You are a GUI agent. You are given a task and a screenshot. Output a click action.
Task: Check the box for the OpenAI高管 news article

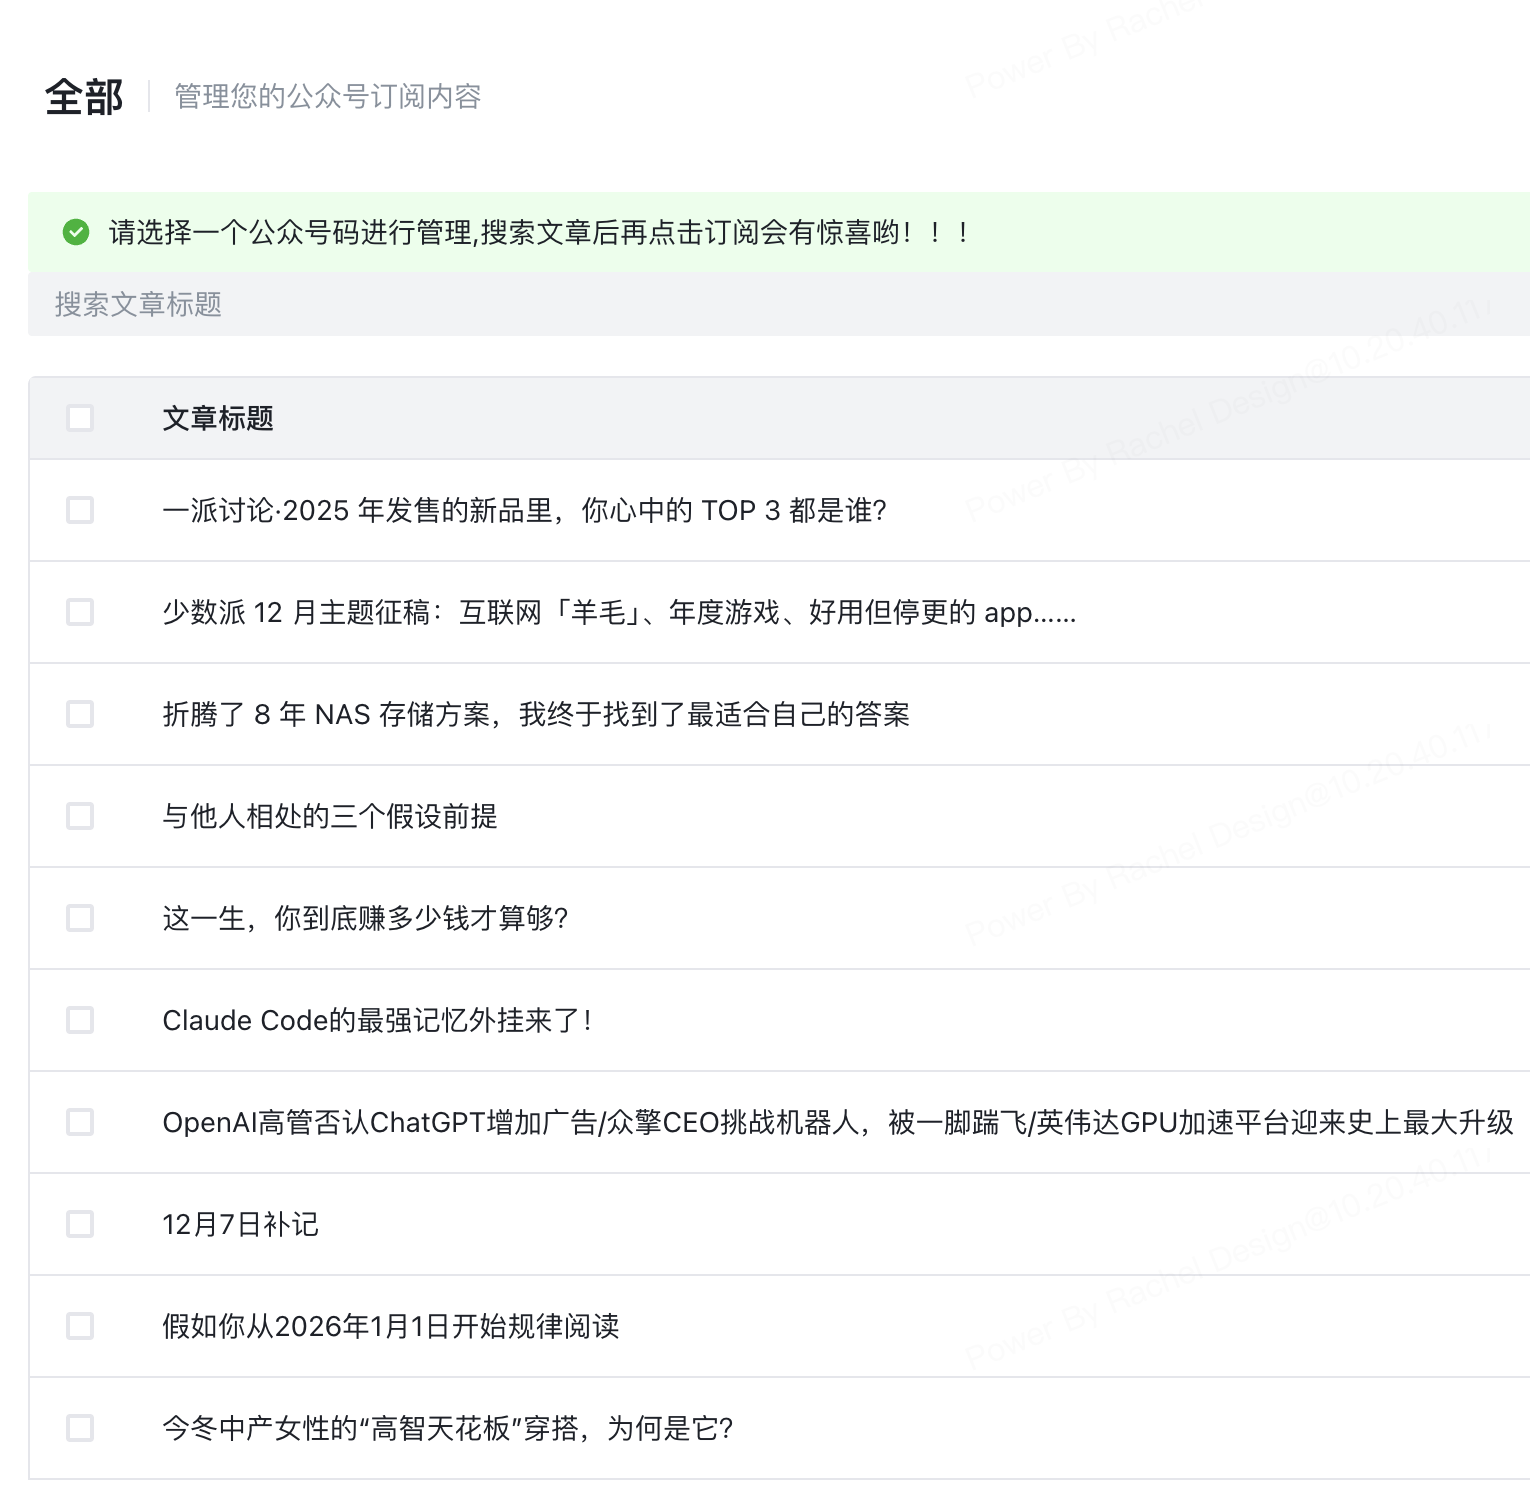[80, 1123]
